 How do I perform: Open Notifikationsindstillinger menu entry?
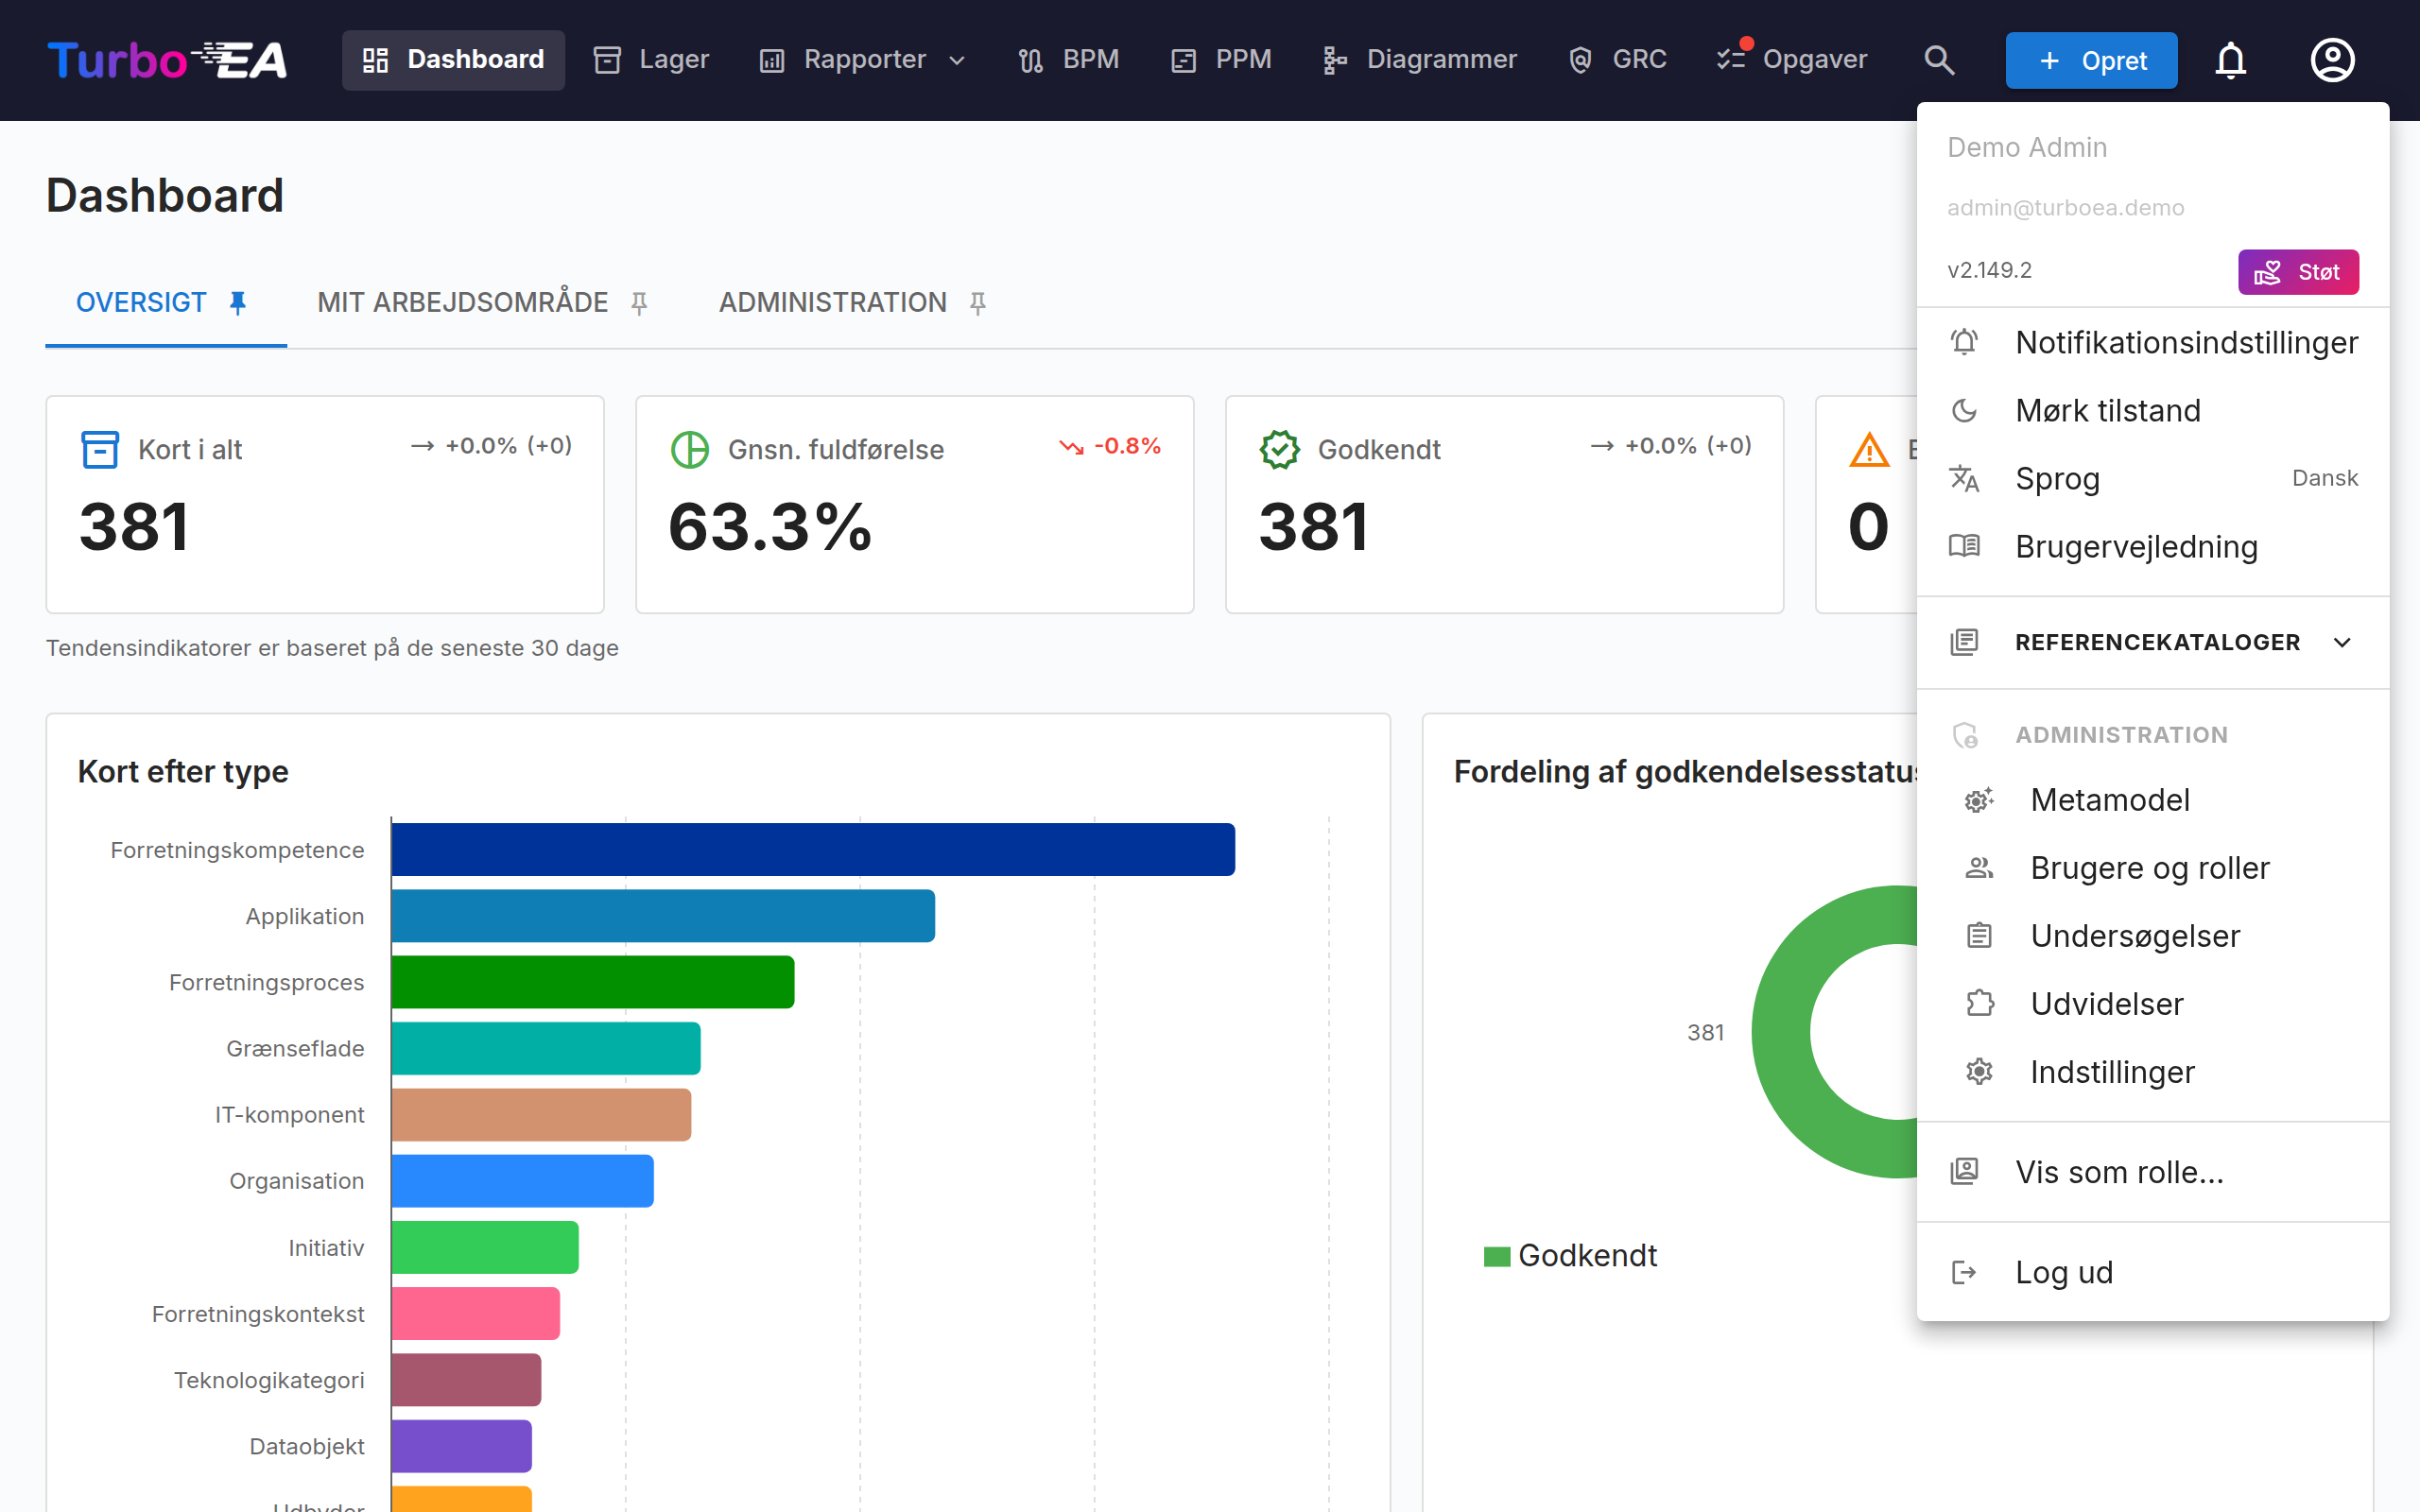(2153, 342)
